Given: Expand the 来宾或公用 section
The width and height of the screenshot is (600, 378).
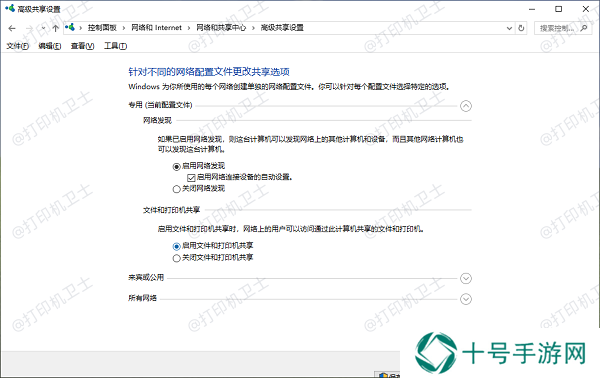Looking at the screenshot, I should [466, 278].
